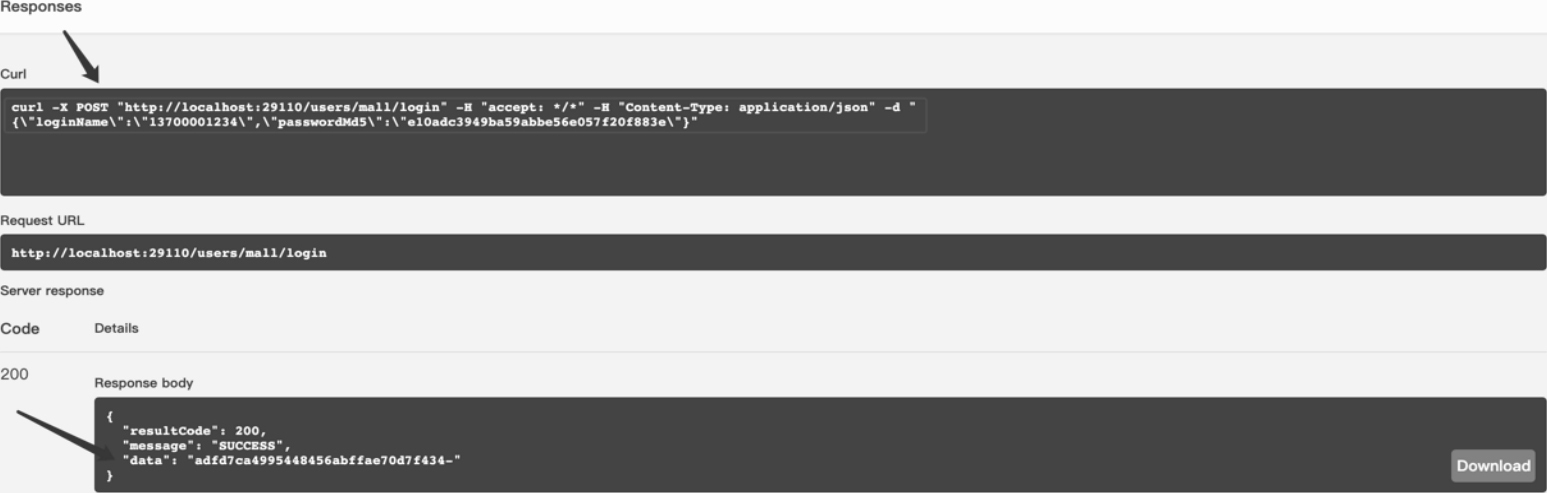The height and width of the screenshot is (493, 1547).
Task: Click the data token value in the response
Action: click(x=323, y=459)
